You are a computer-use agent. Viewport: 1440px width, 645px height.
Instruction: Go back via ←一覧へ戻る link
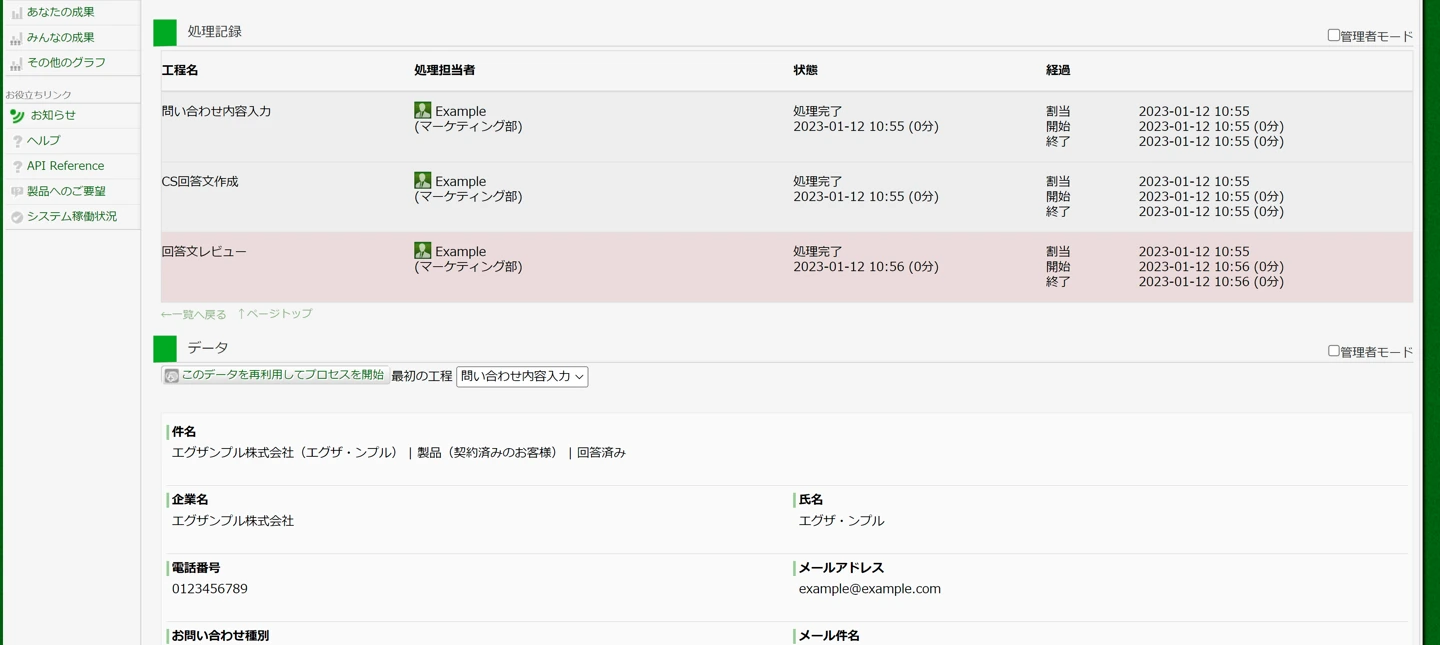pyautogui.click(x=194, y=314)
